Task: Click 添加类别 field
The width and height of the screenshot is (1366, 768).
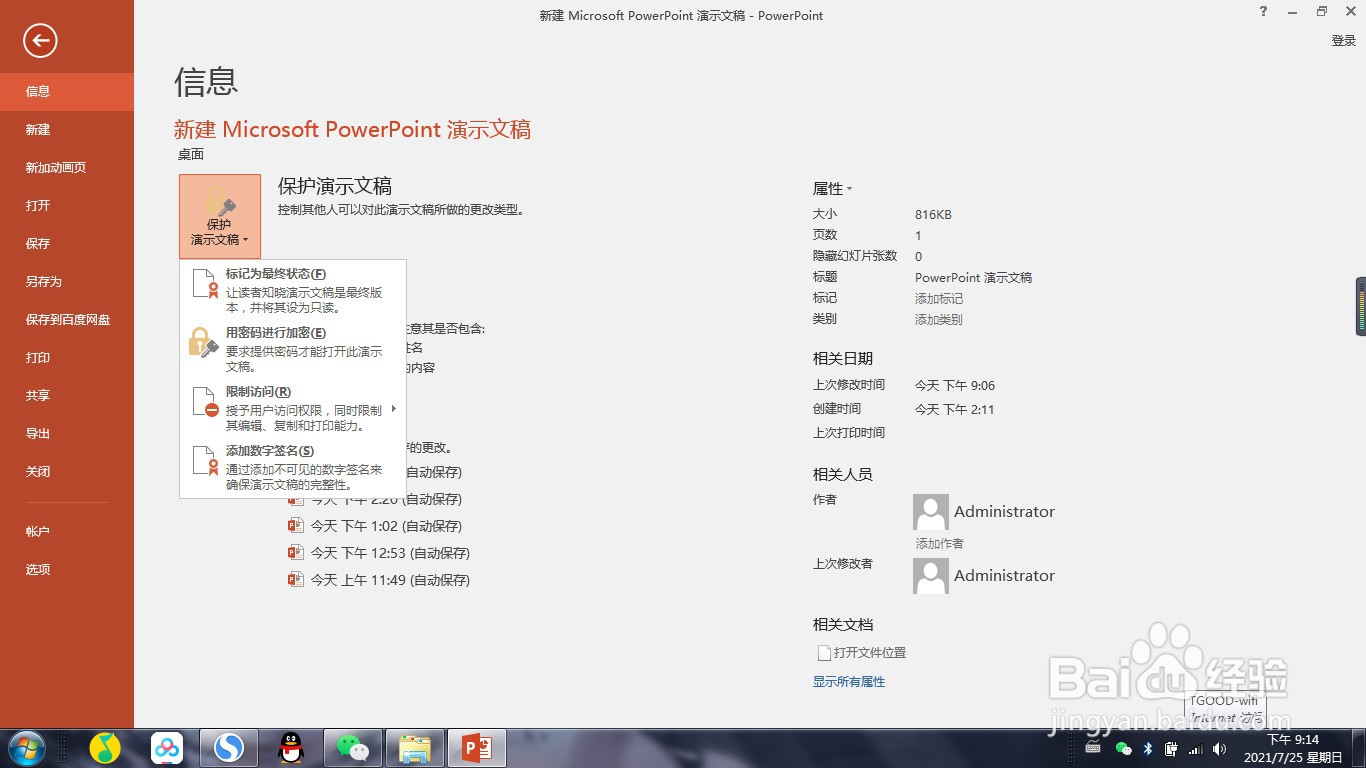Action: (939, 319)
